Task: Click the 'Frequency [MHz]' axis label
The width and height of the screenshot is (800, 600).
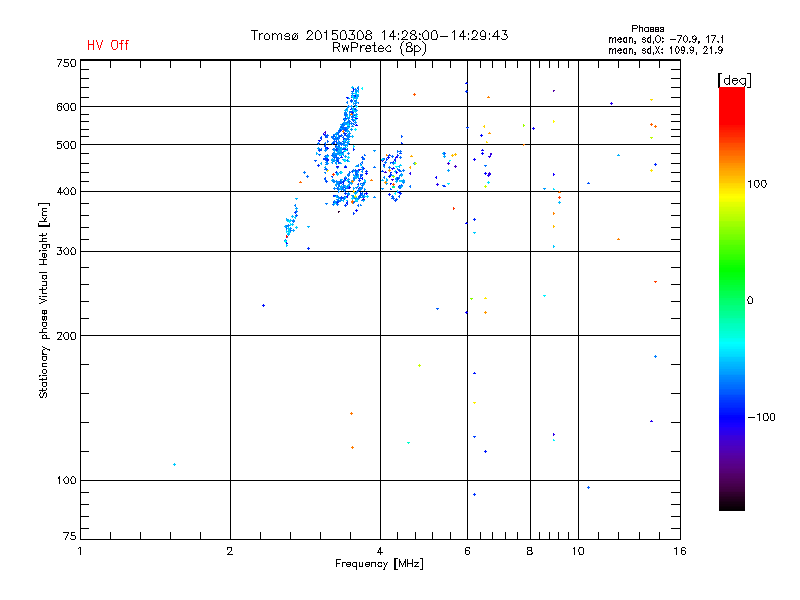Action: tap(379, 564)
